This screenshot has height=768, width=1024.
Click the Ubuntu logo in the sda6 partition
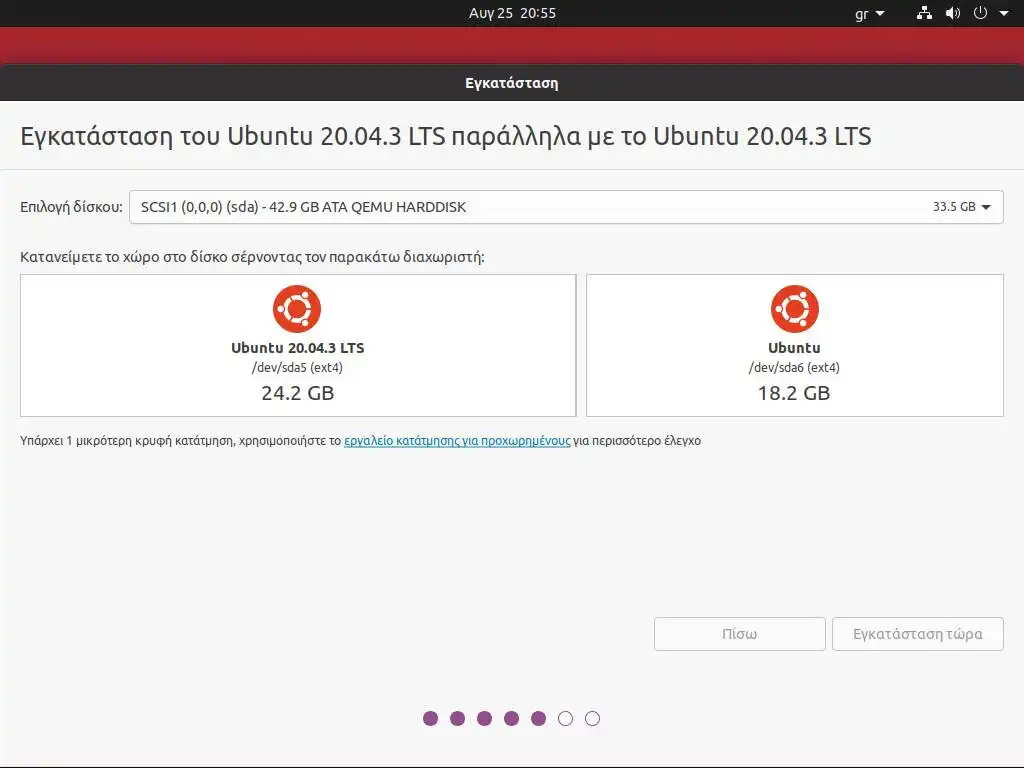794,309
